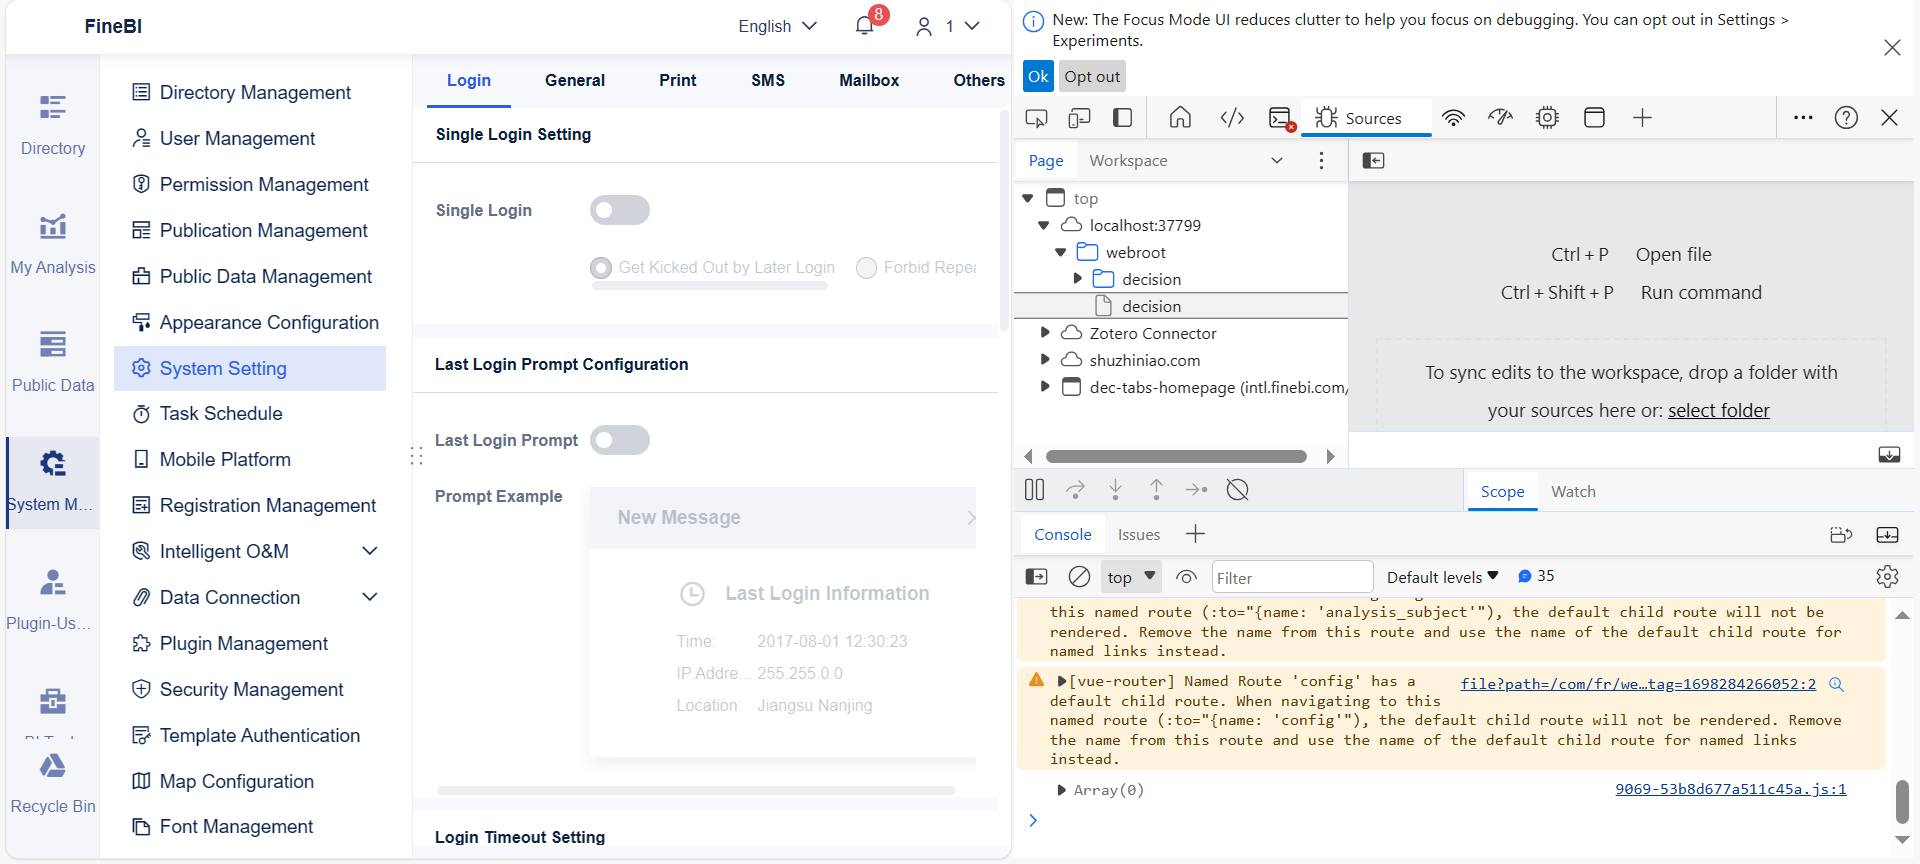1920x864 pixels.
Task: Click the file navigator horizontal scrollbar
Action: pos(1176,456)
